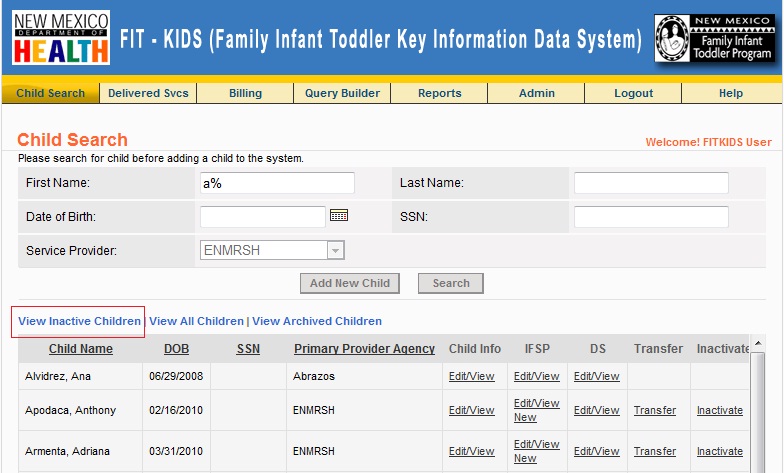The height and width of the screenshot is (473, 784).
Task: Open Child Info Edit/View for Apodaca, Anthony
Action: 472,410
